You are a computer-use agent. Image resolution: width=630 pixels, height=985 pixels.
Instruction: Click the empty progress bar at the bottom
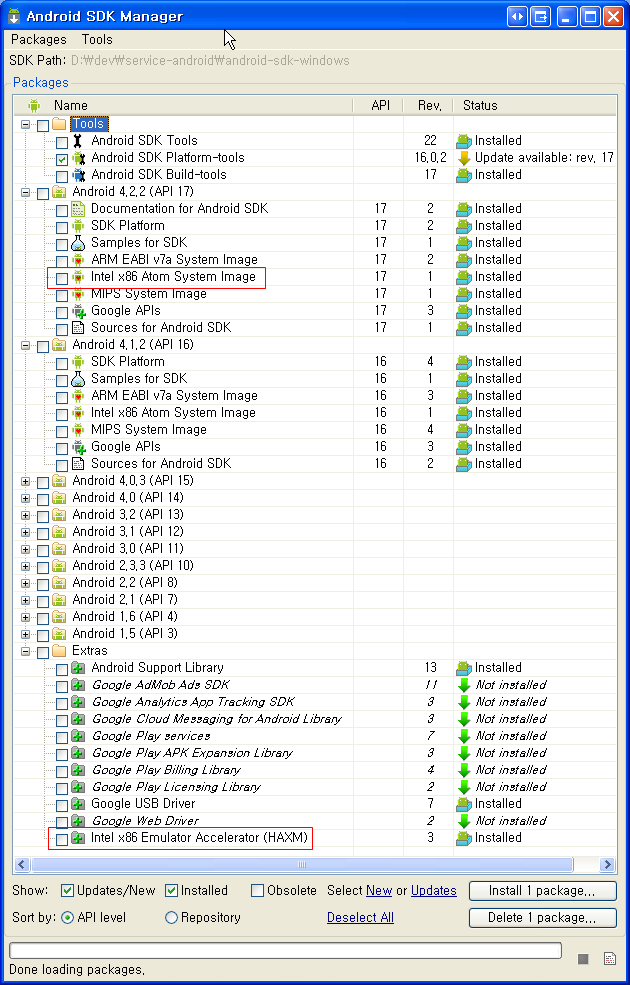pyautogui.click(x=285, y=950)
